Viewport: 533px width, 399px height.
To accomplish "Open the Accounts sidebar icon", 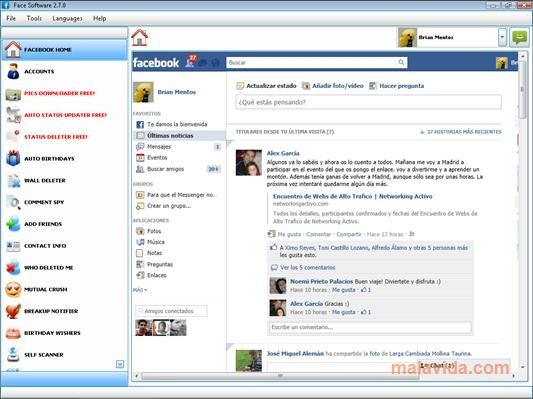I will coord(13,71).
